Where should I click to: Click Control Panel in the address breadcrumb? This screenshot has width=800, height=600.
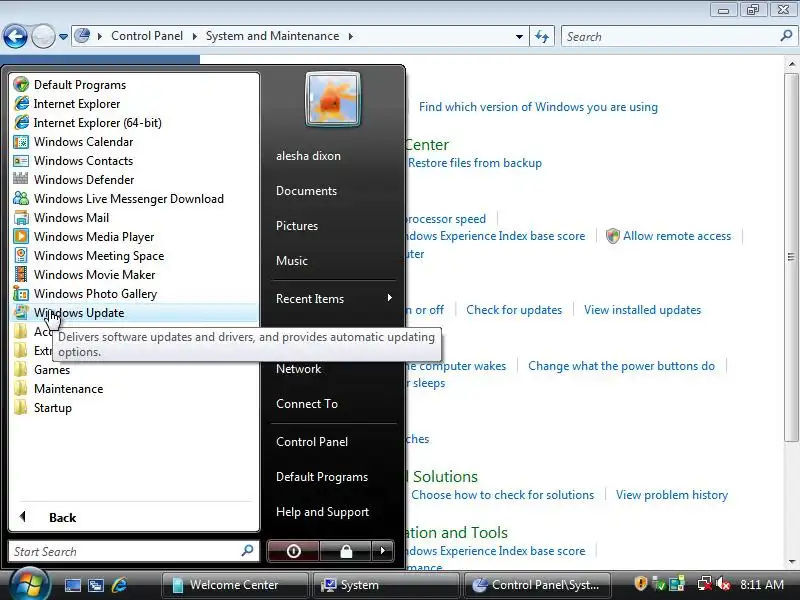[x=147, y=36]
